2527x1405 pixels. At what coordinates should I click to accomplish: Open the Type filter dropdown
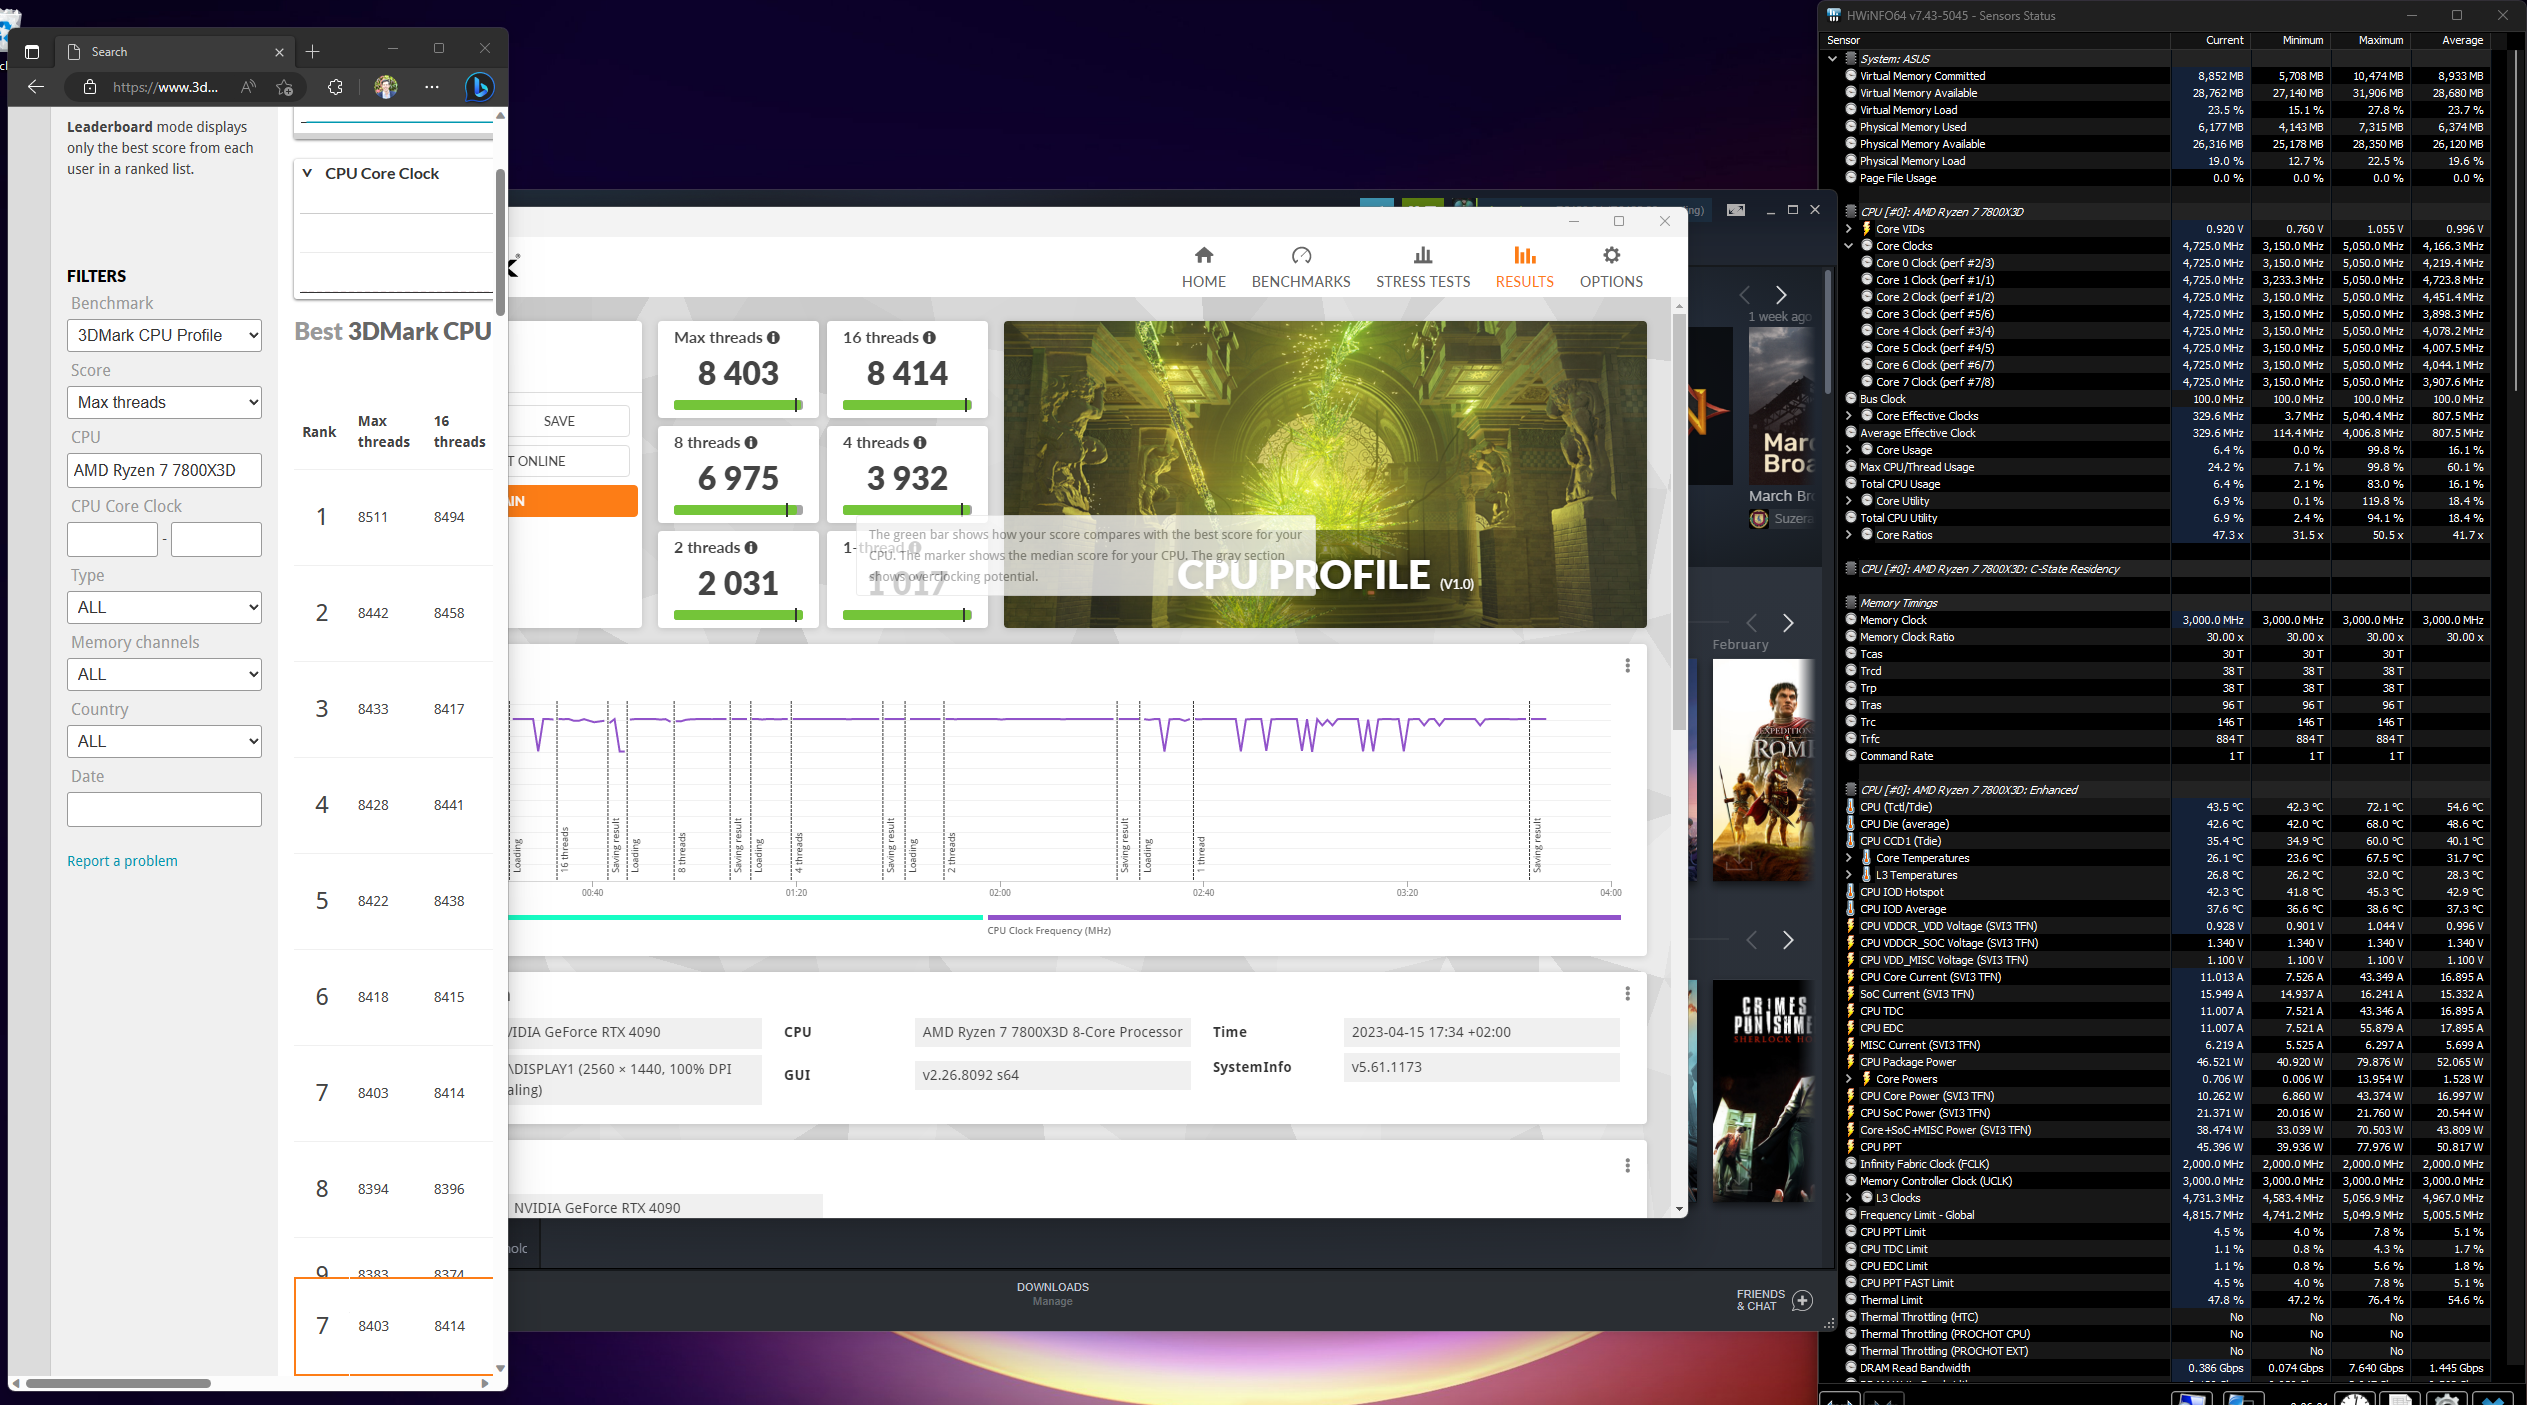pyautogui.click(x=164, y=608)
